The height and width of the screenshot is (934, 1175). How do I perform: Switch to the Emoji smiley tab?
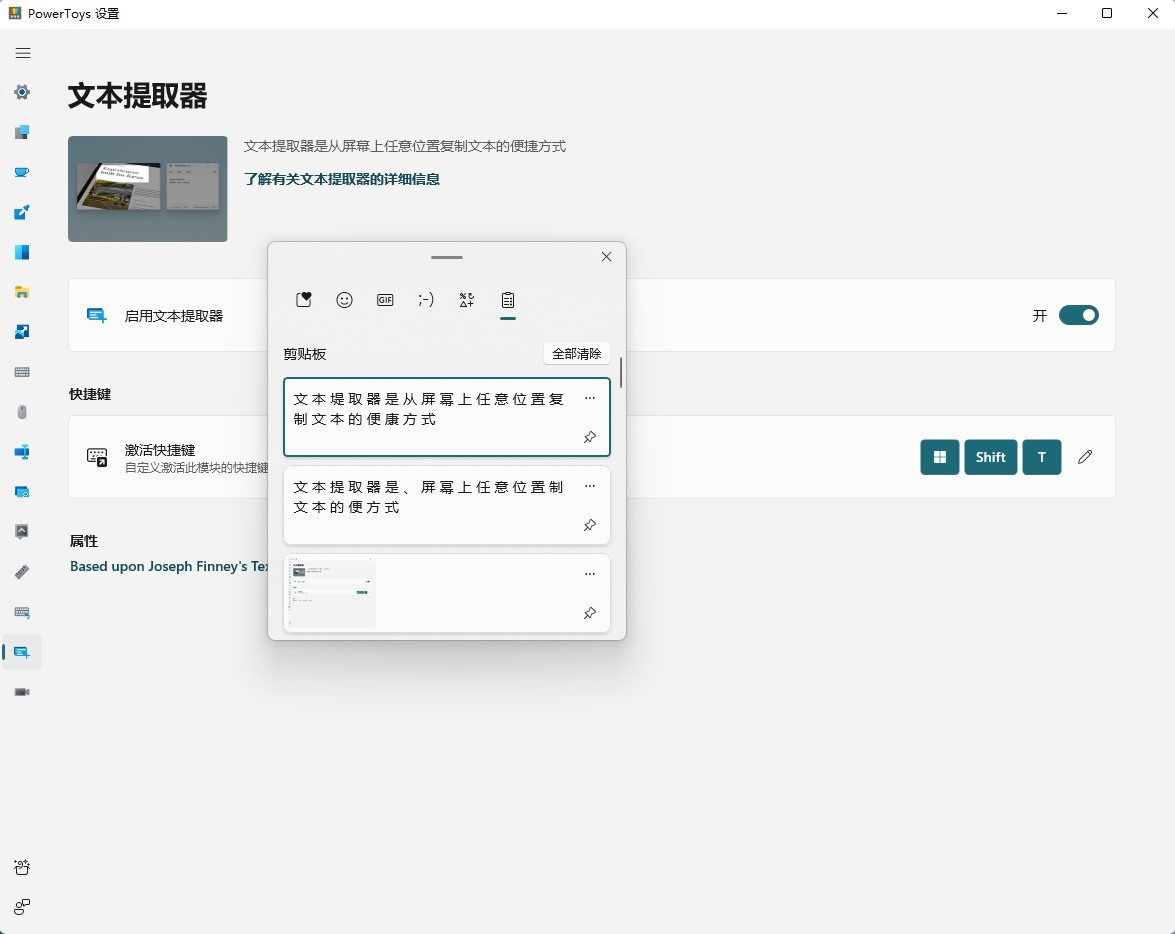(x=344, y=300)
